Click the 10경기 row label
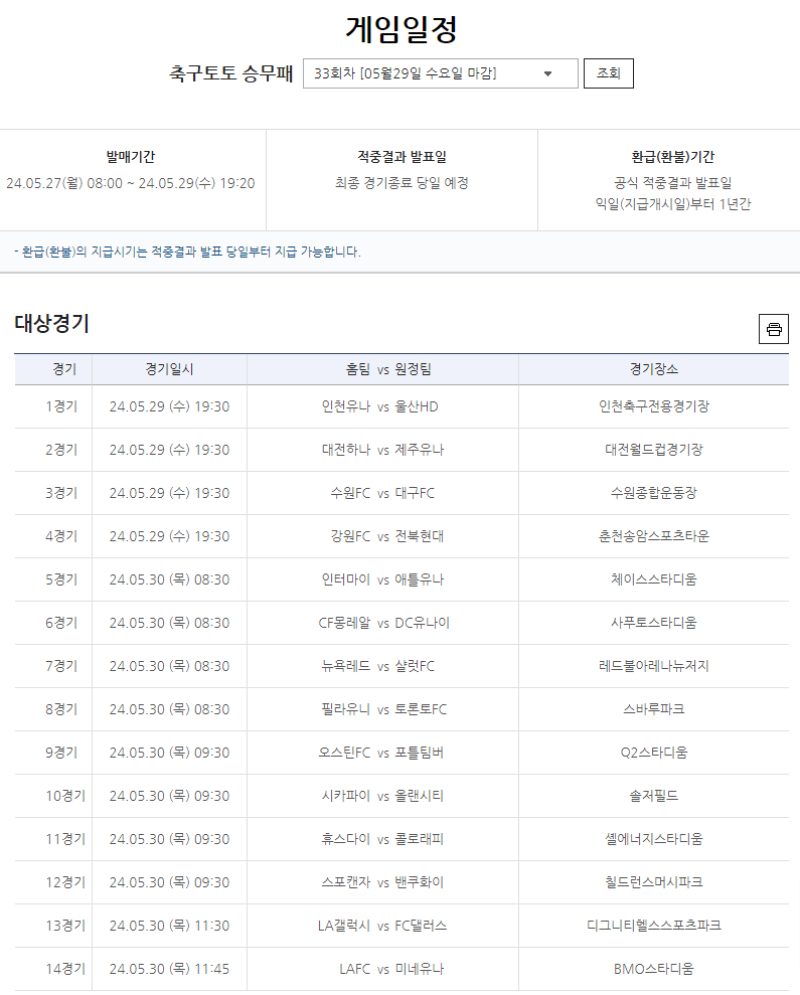800x995 pixels. coord(65,796)
